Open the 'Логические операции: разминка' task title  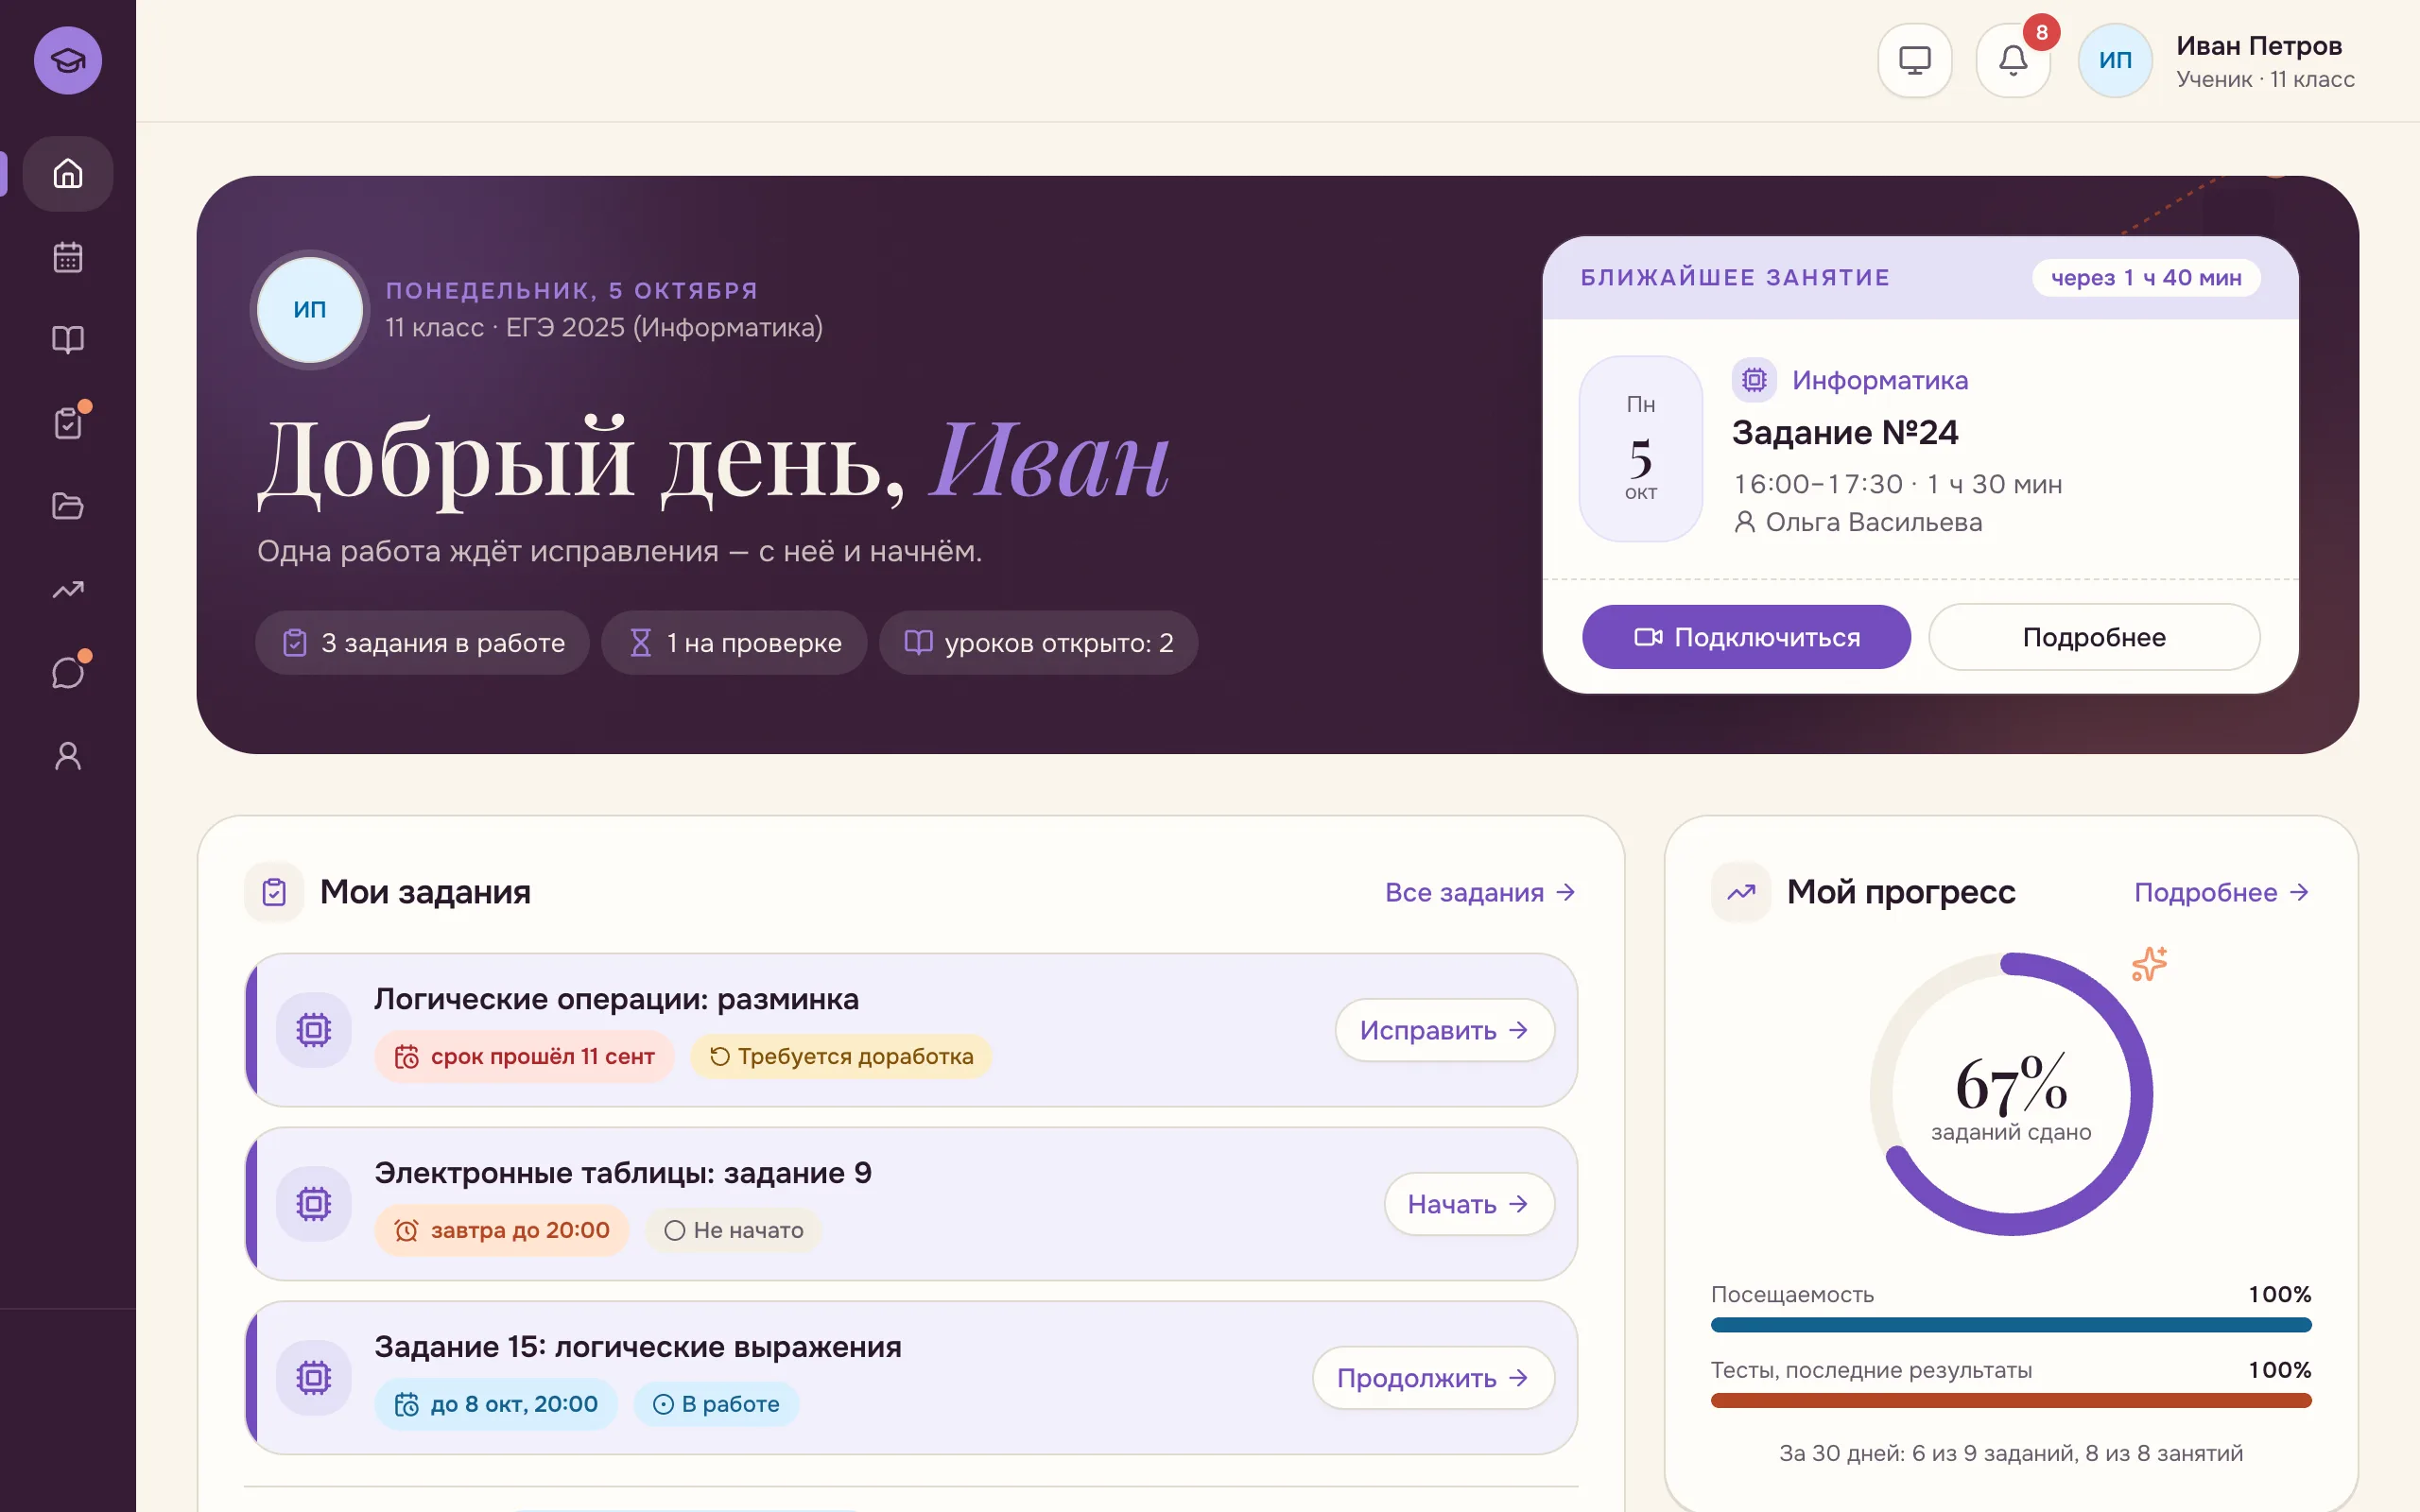point(616,999)
